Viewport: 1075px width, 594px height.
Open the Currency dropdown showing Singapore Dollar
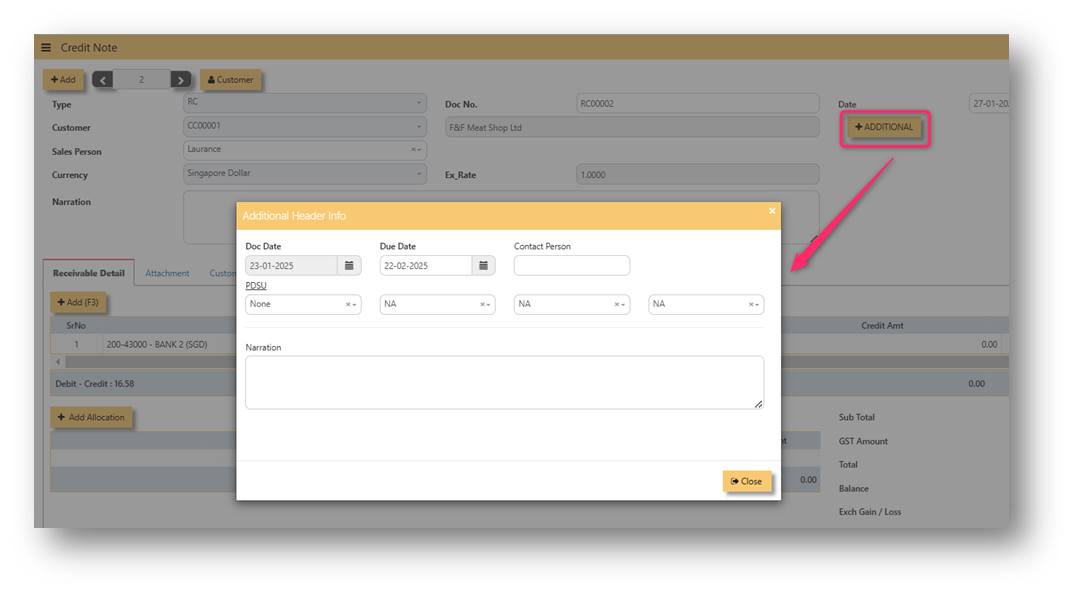coord(305,174)
